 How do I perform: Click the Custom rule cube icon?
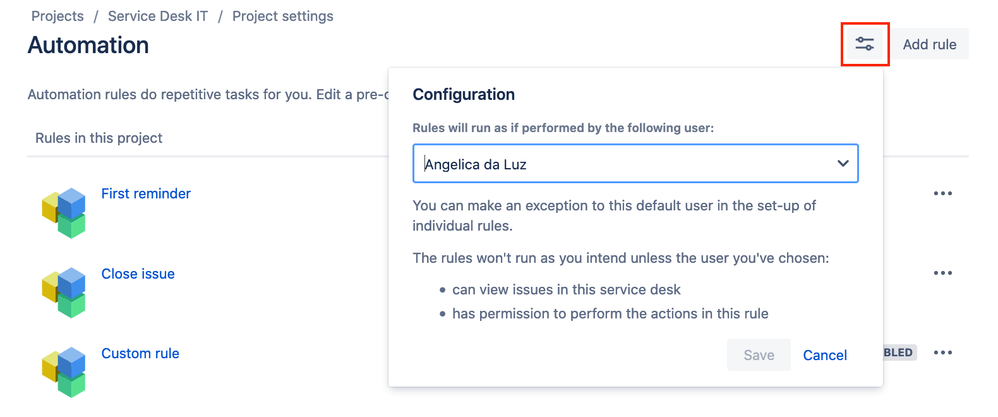(64, 370)
